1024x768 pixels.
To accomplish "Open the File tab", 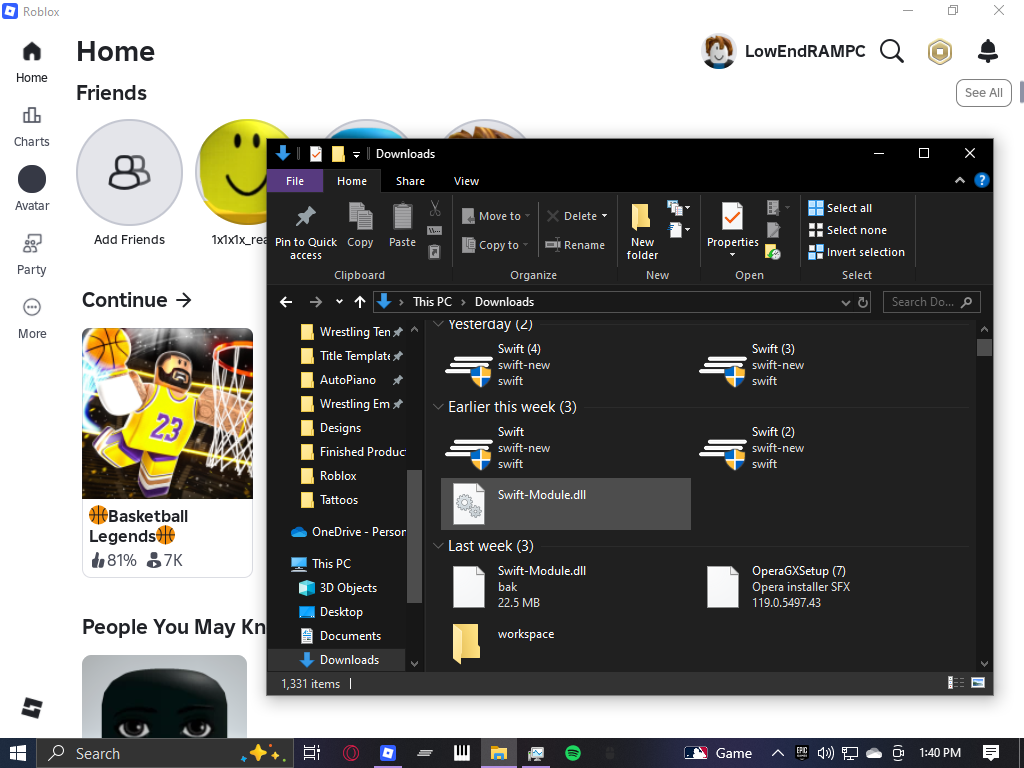I will click(x=295, y=181).
